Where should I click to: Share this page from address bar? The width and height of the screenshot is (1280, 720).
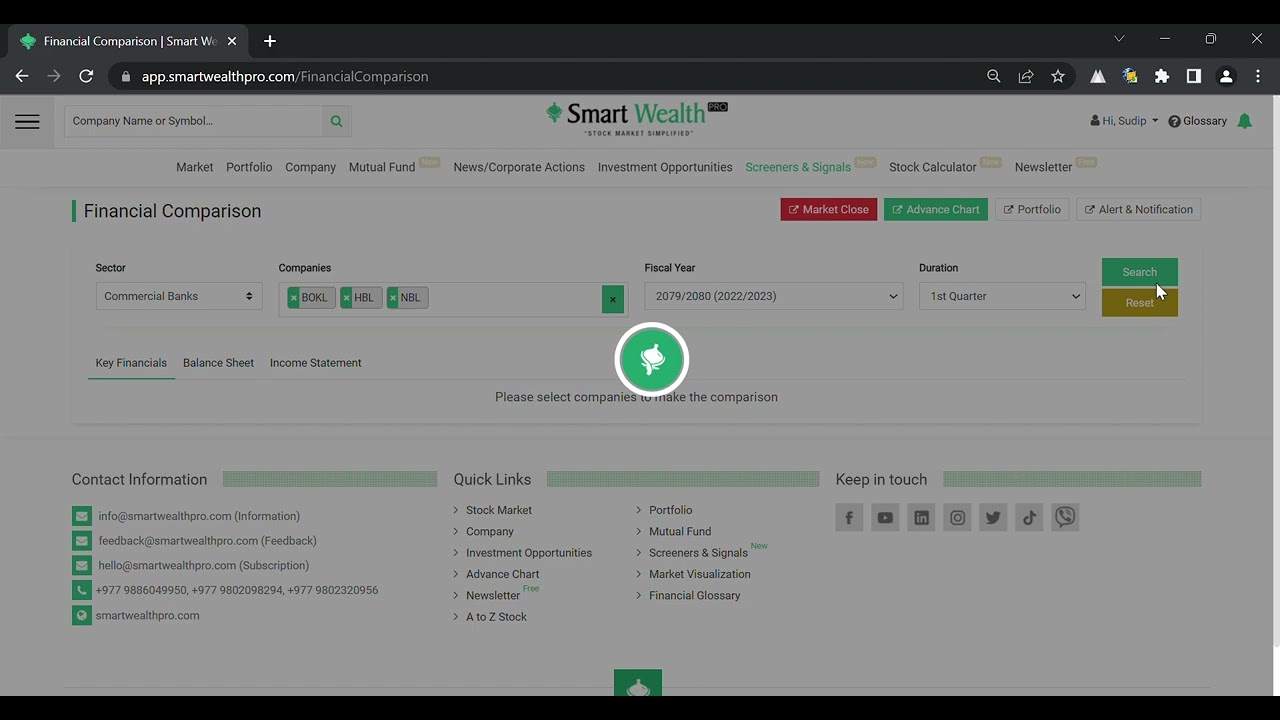(x=1026, y=76)
